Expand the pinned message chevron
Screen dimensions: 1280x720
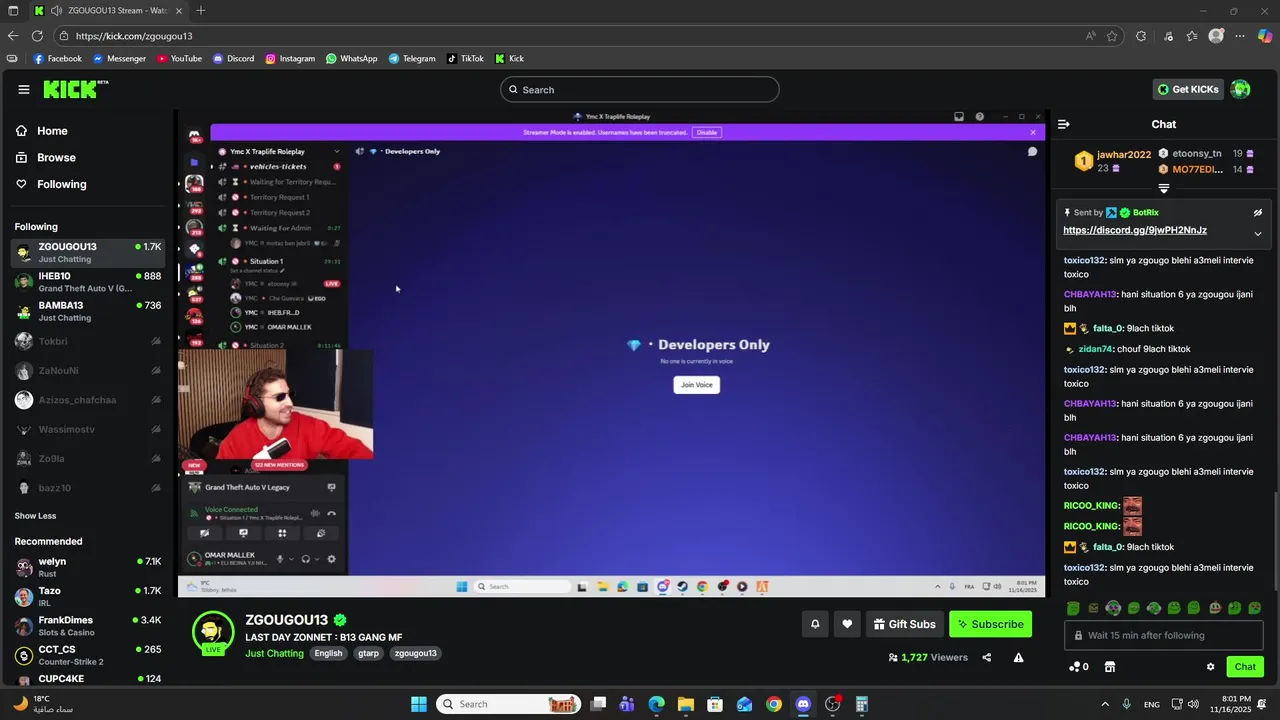point(1258,234)
